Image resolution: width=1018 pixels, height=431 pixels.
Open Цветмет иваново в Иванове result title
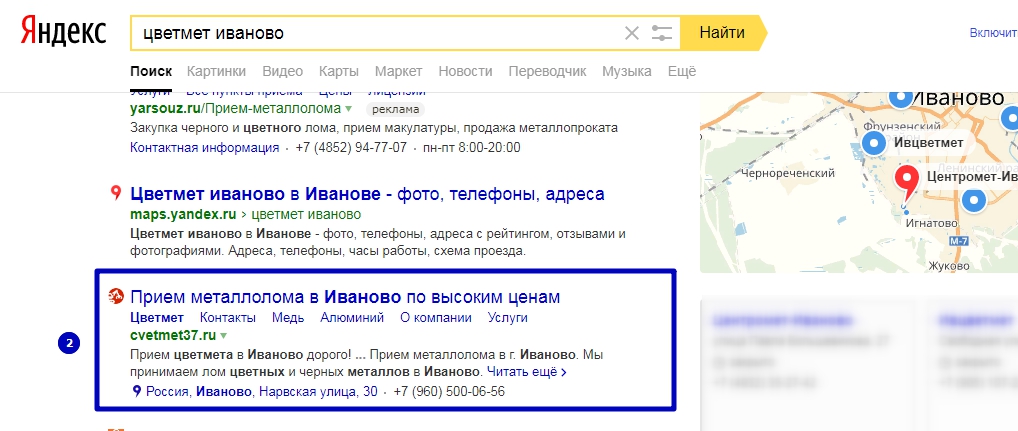pos(367,193)
